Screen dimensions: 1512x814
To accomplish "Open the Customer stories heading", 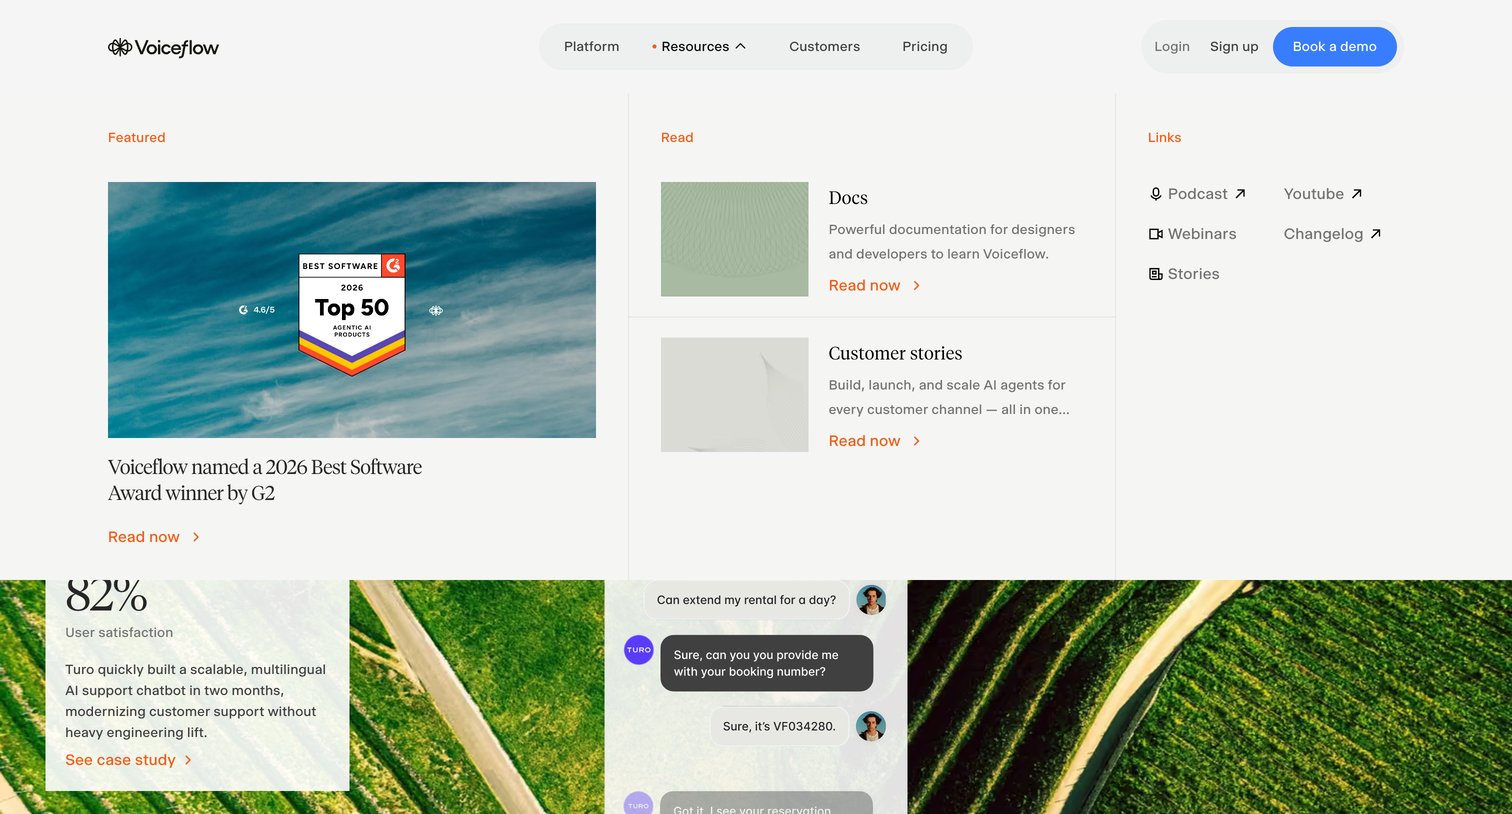I will [895, 353].
